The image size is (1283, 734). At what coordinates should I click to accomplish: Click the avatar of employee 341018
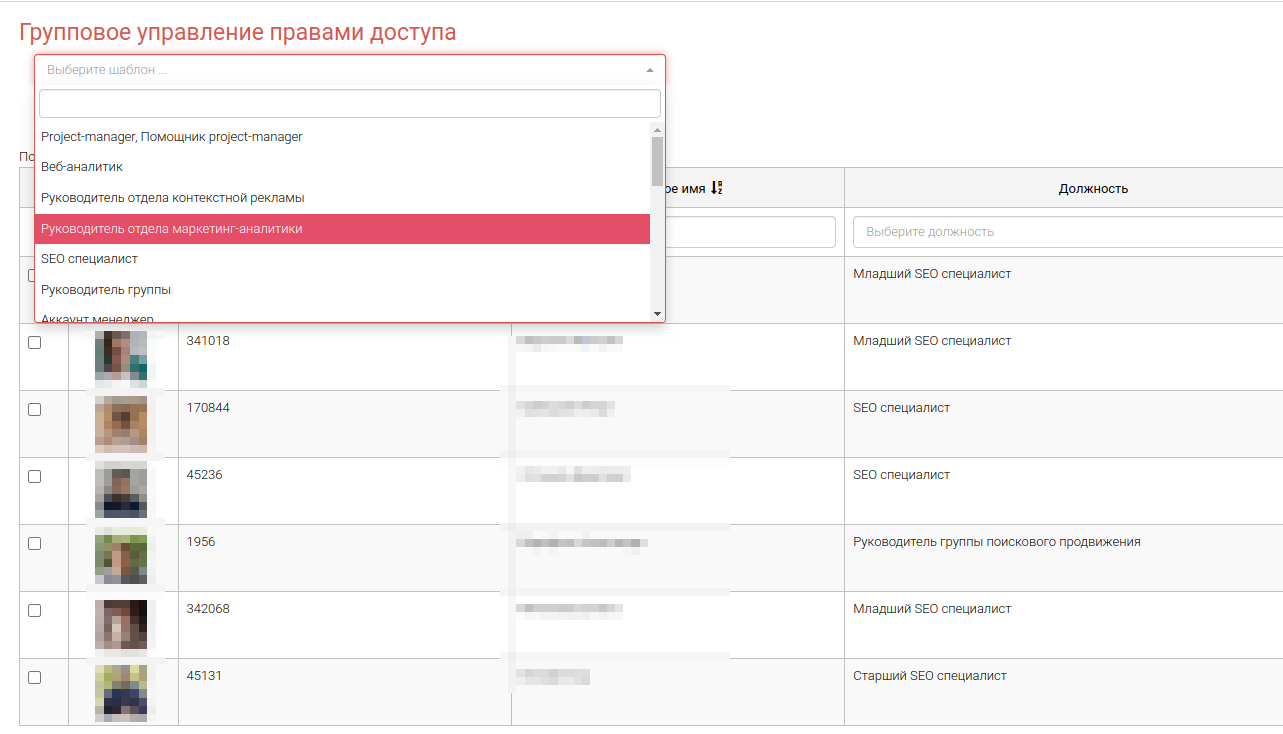121,357
